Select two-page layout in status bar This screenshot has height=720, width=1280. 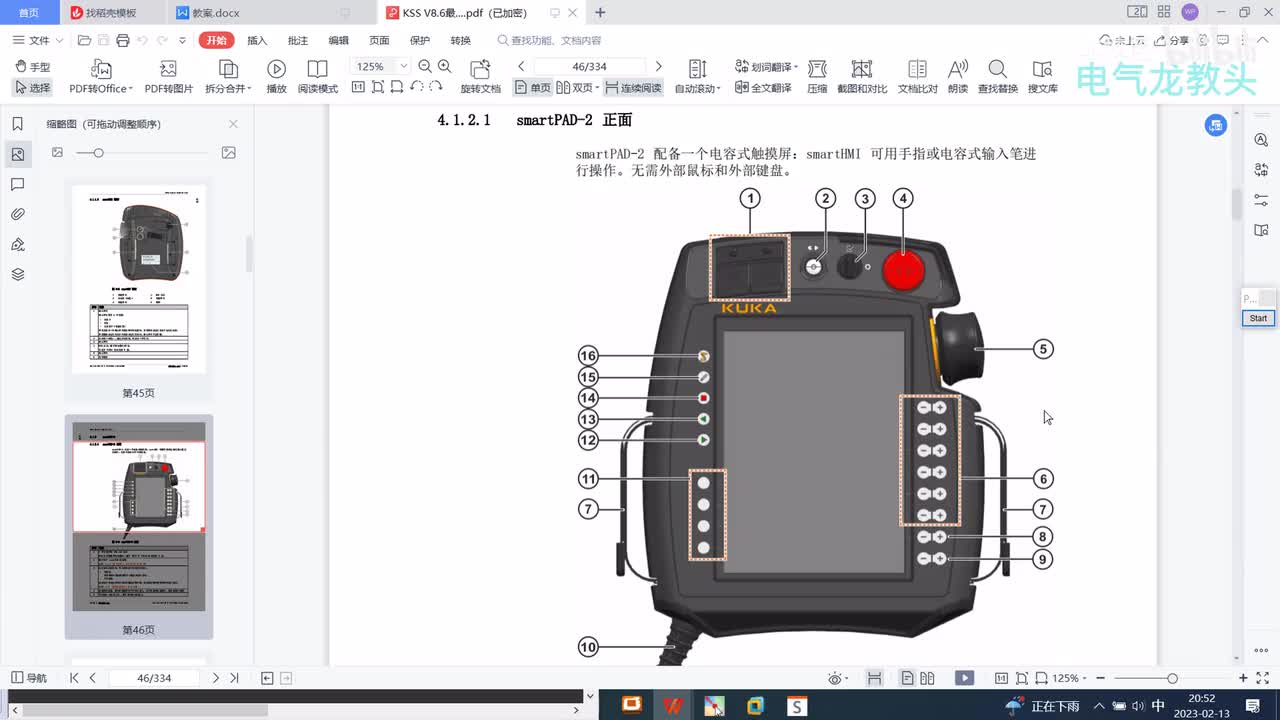click(x=927, y=678)
